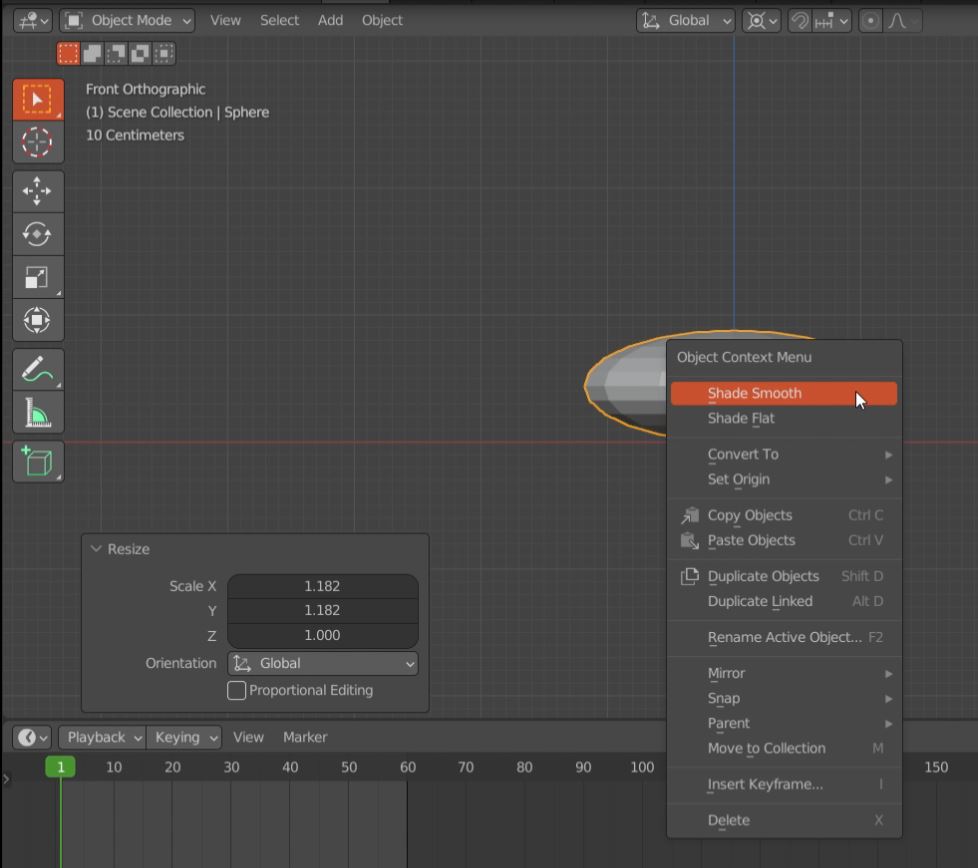978x868 pixels.
Task: Open the Object menu in the header
Action: point(382,19)
